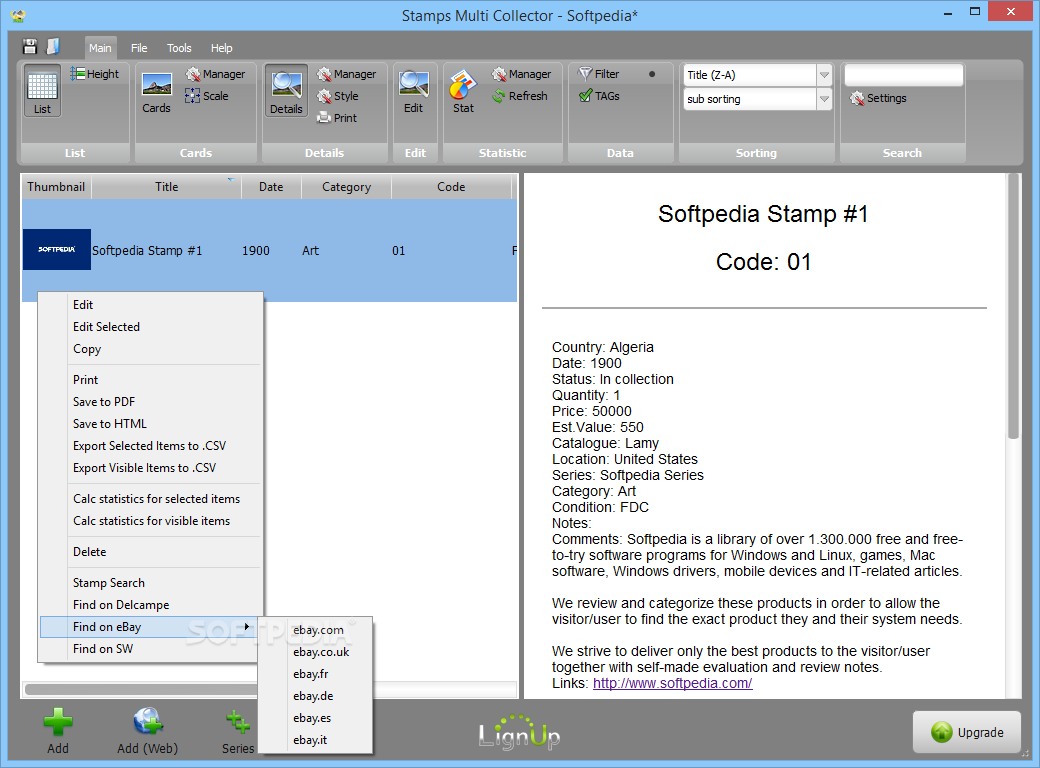Click the save floppy disk icon
The width and height of the screenshot is (1040, 768).
point(30,46)
